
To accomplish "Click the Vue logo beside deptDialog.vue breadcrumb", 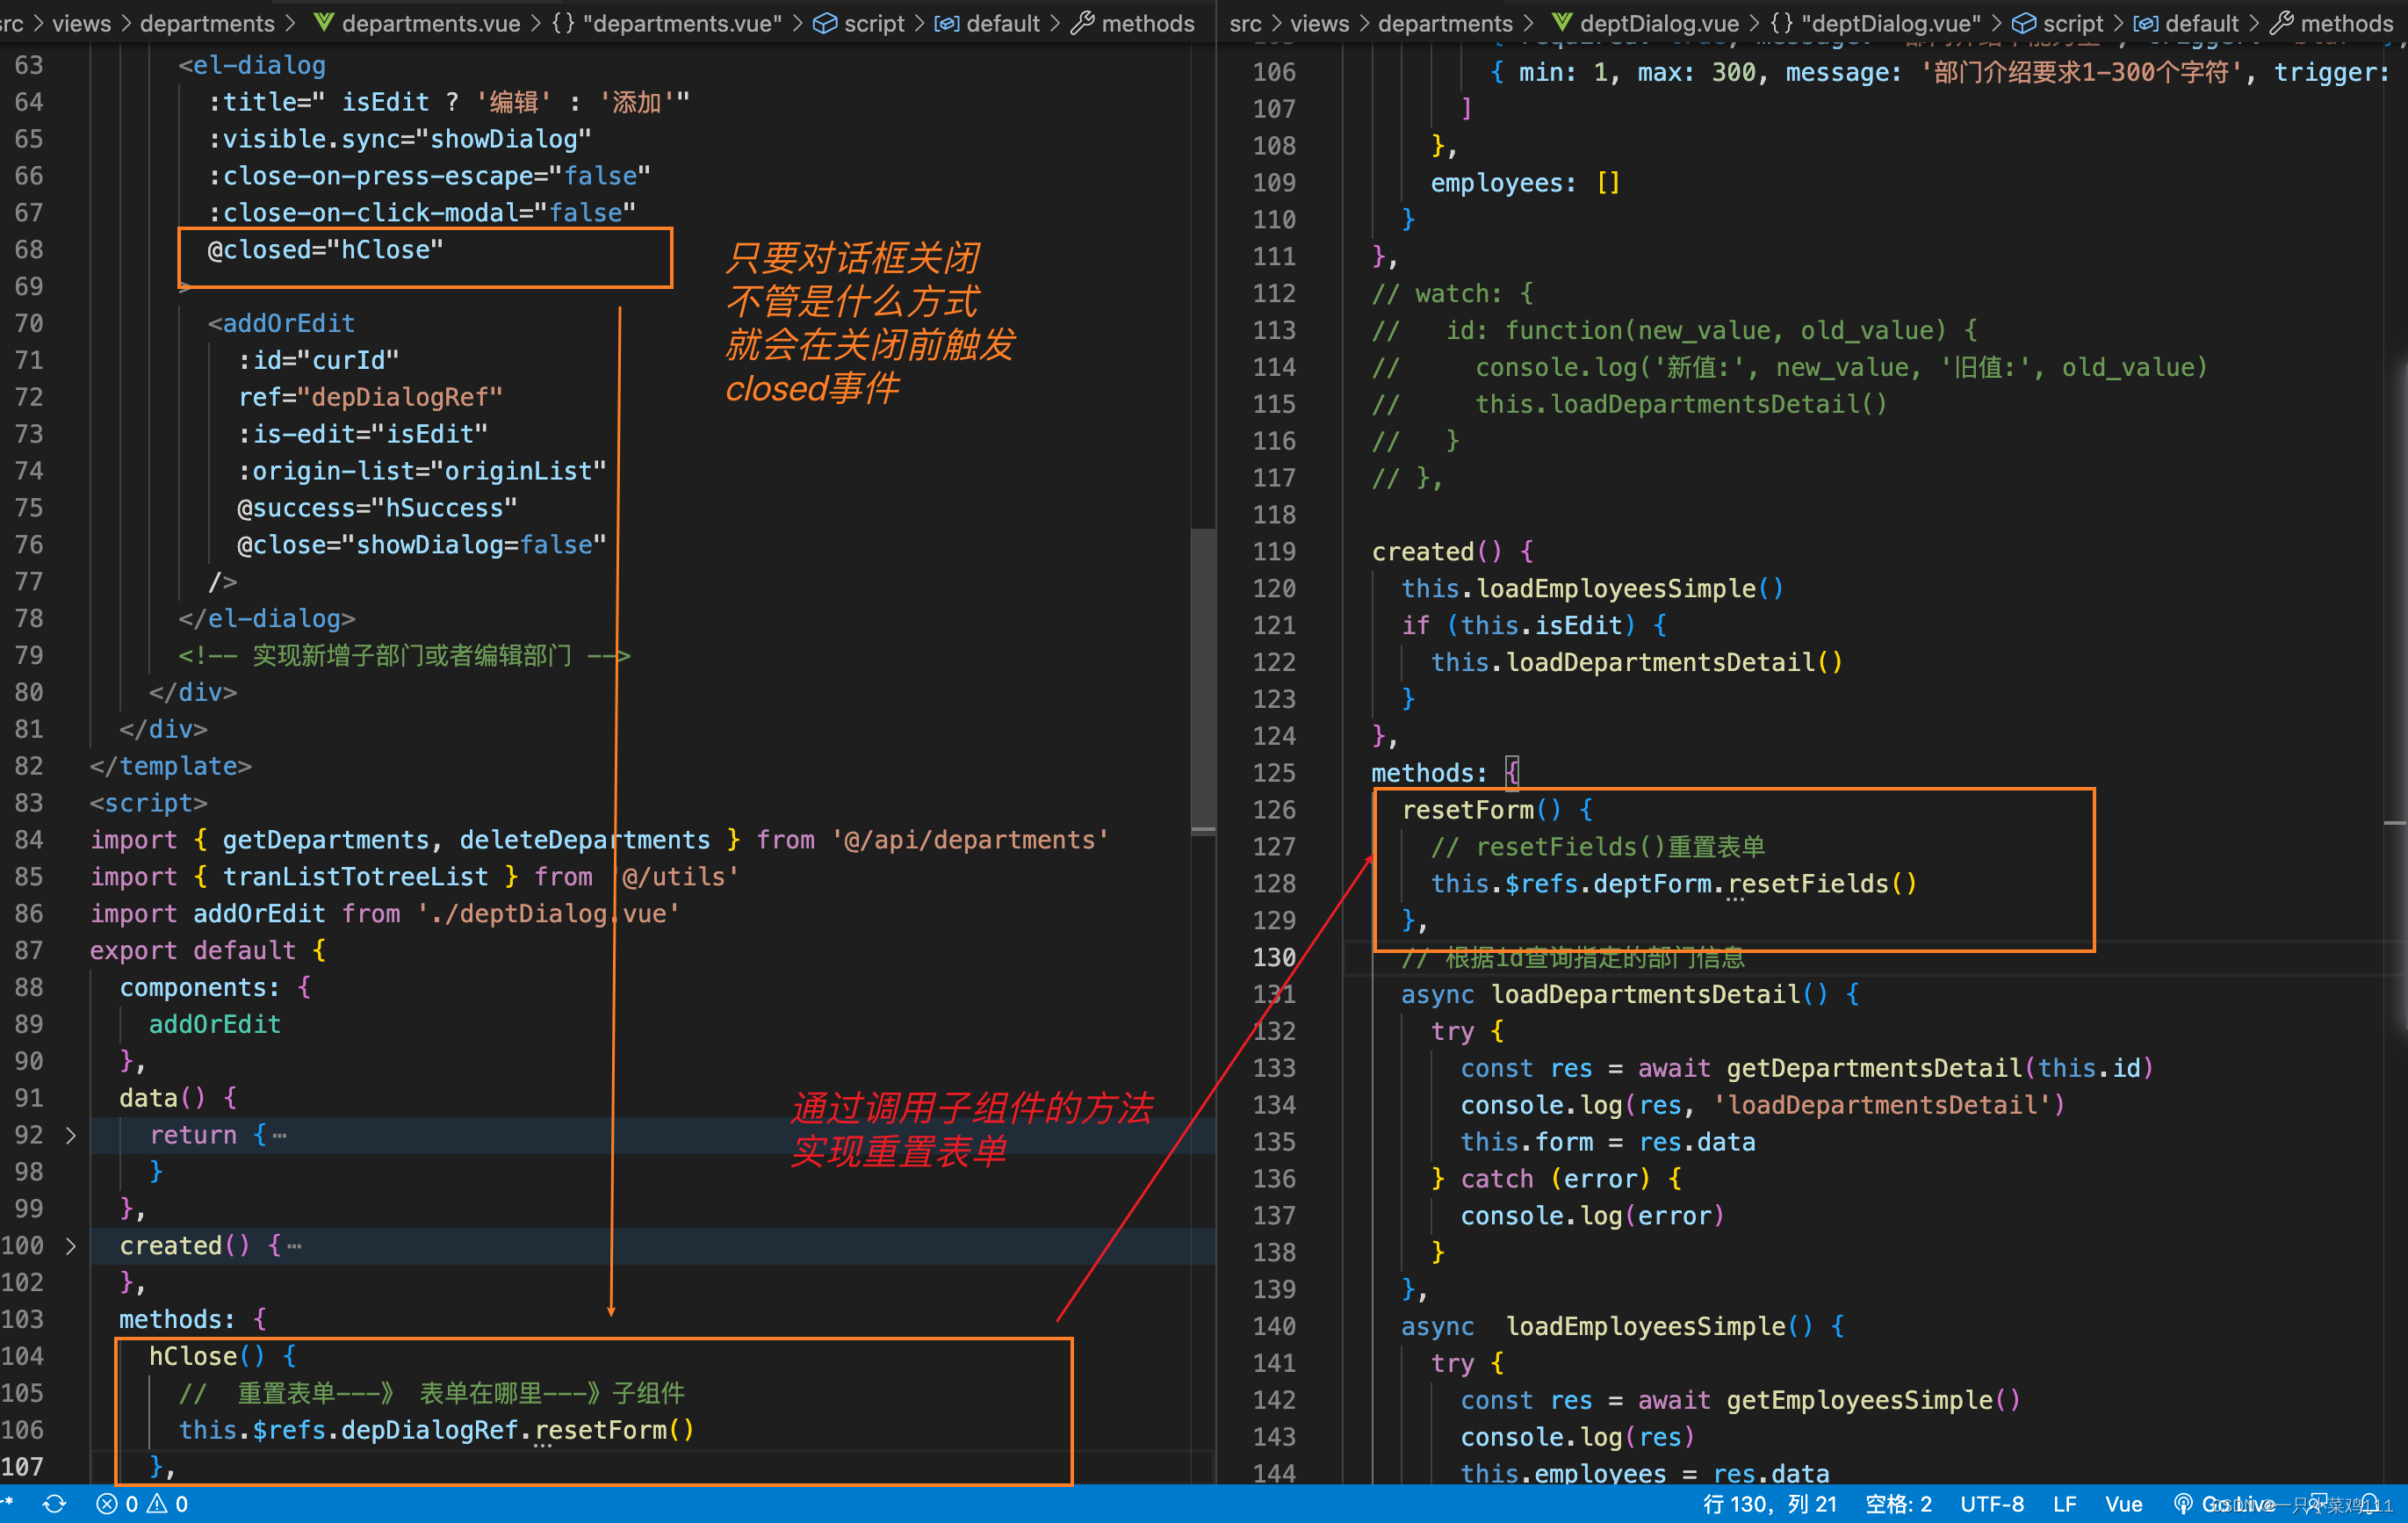I will (1562, 22).
